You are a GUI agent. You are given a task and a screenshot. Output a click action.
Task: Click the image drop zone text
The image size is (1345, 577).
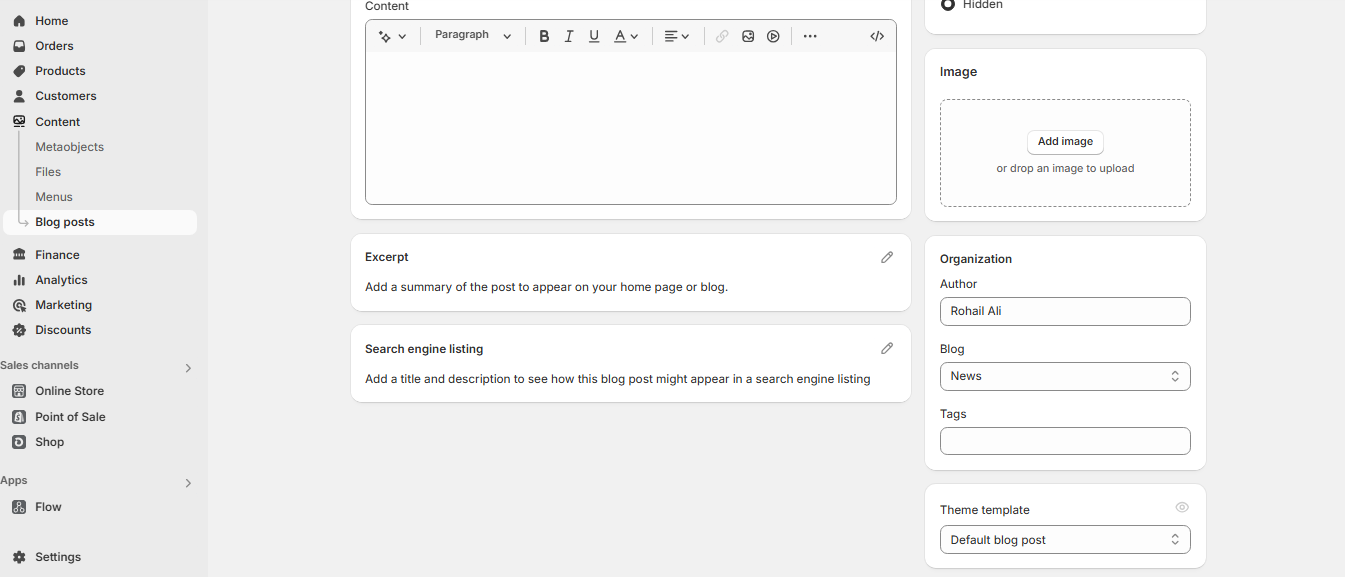tap(1065, 169)
